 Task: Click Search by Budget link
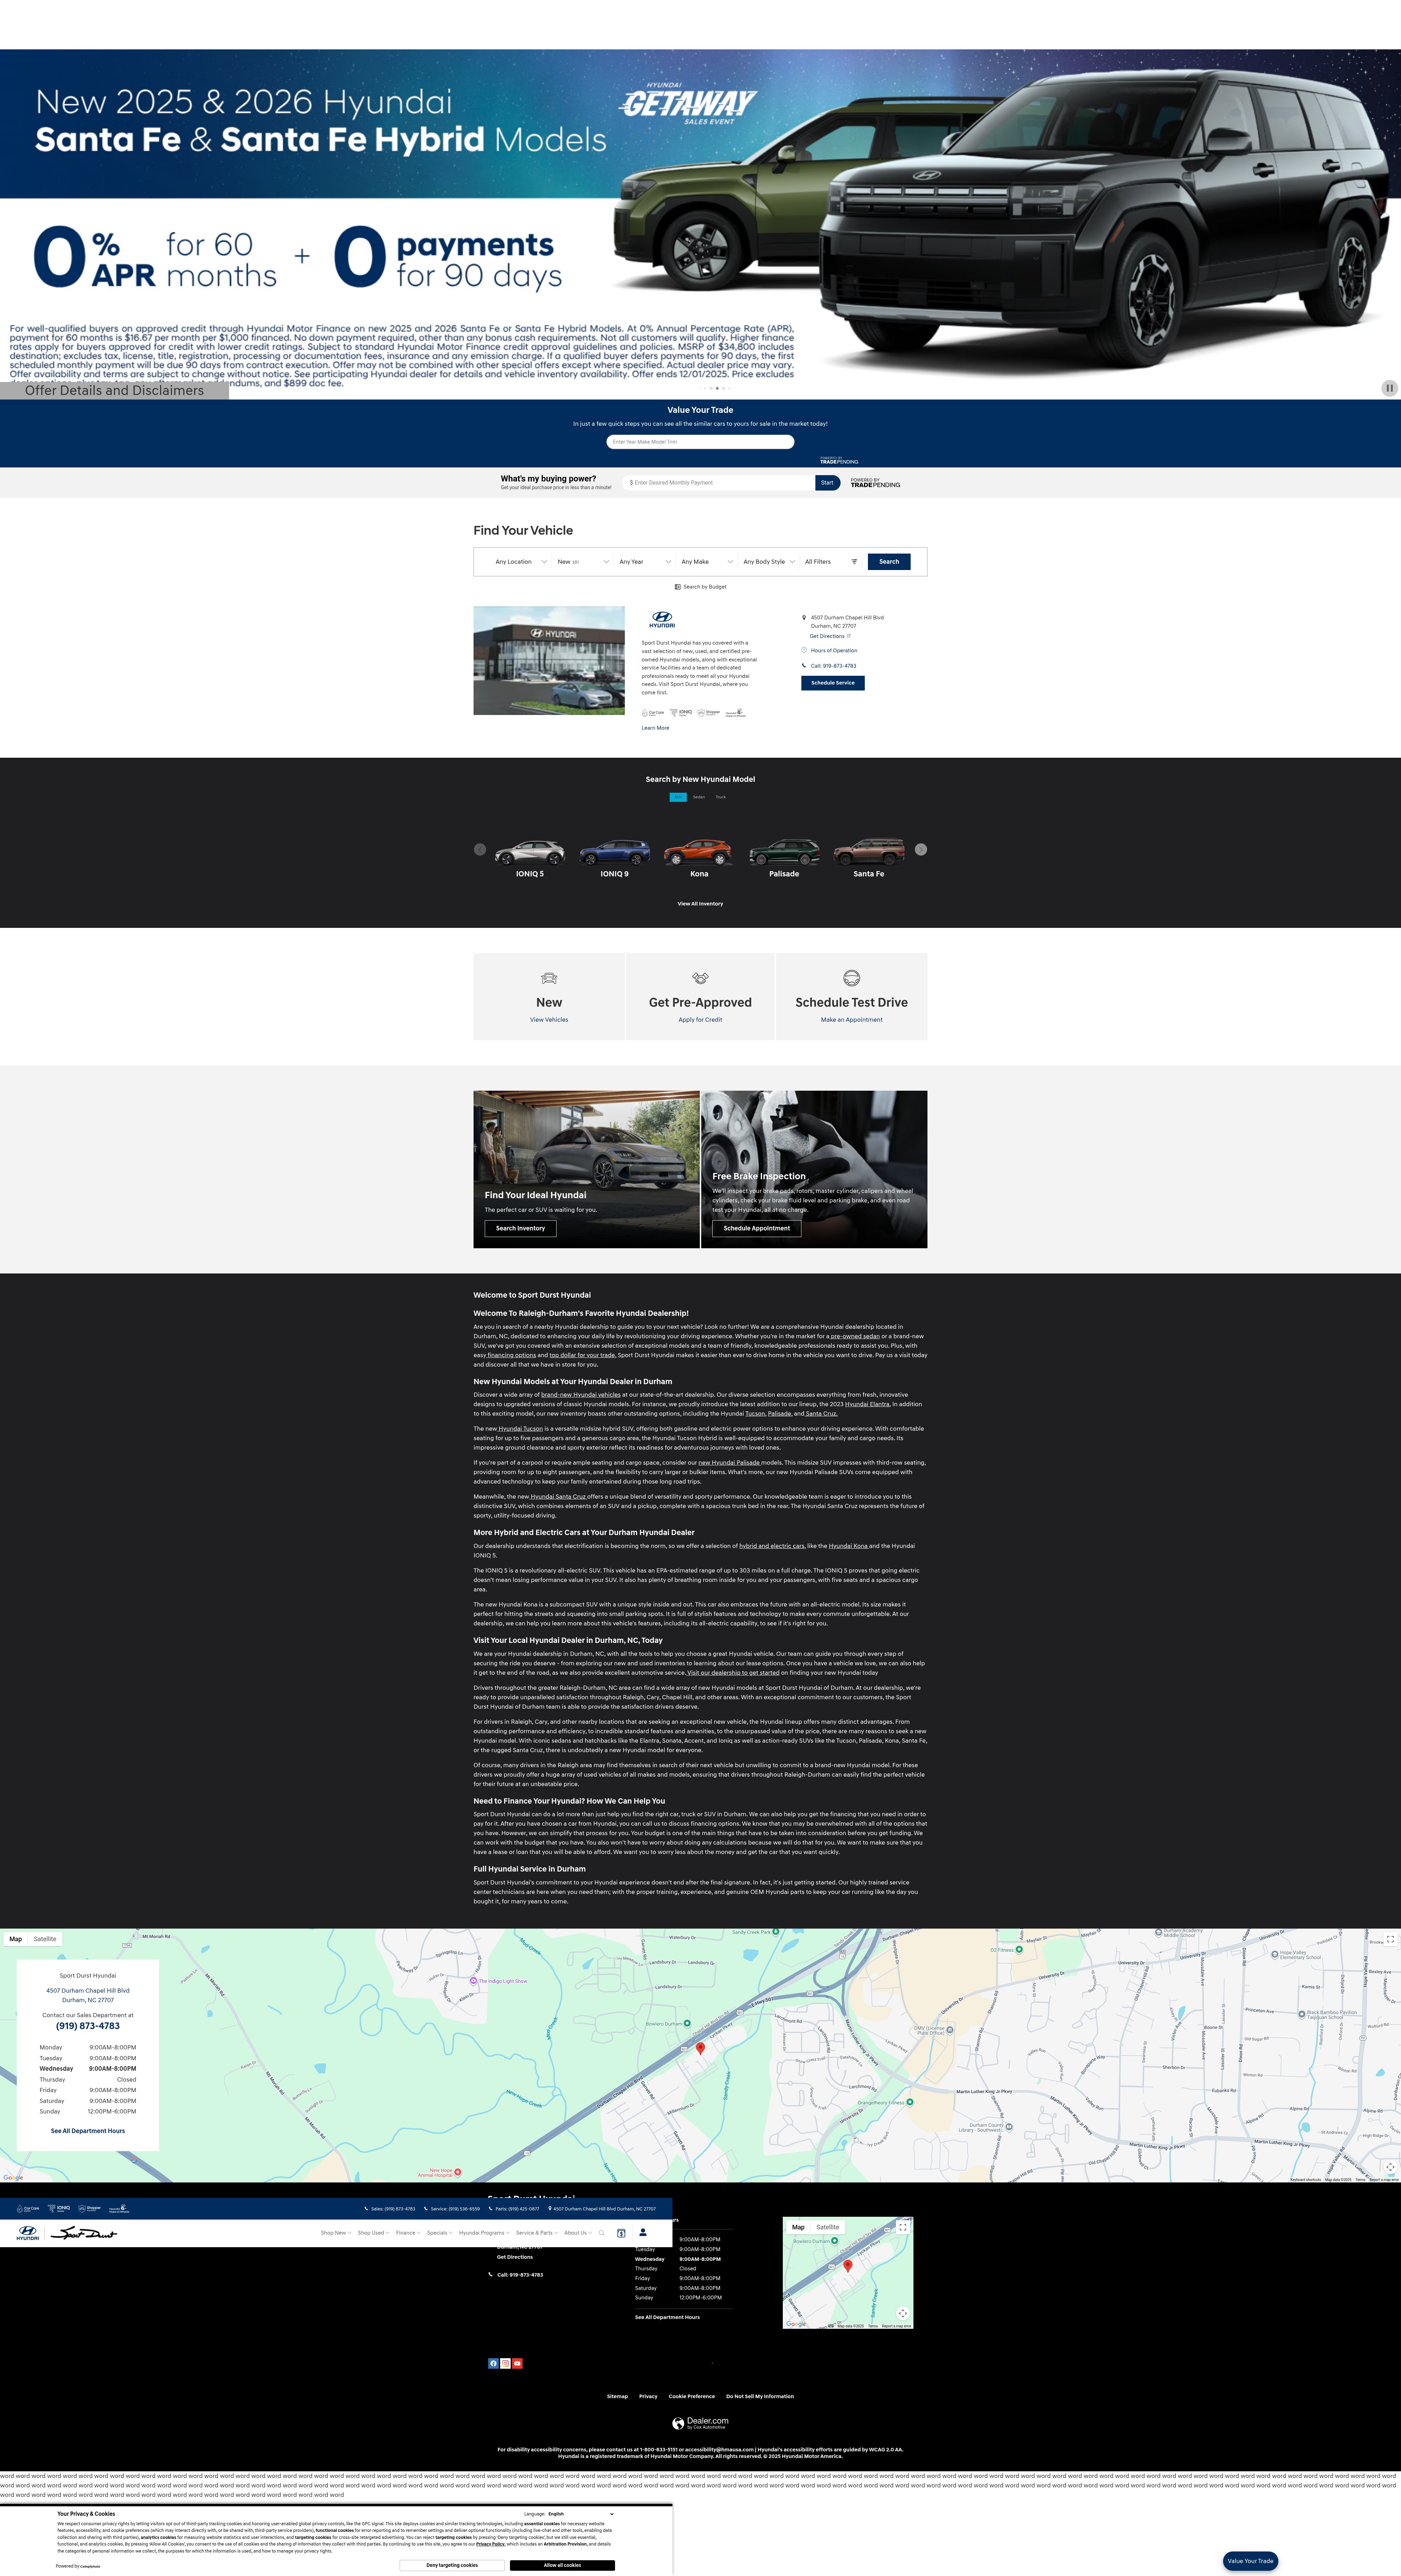pyautogui.click(x=700, y=587)
